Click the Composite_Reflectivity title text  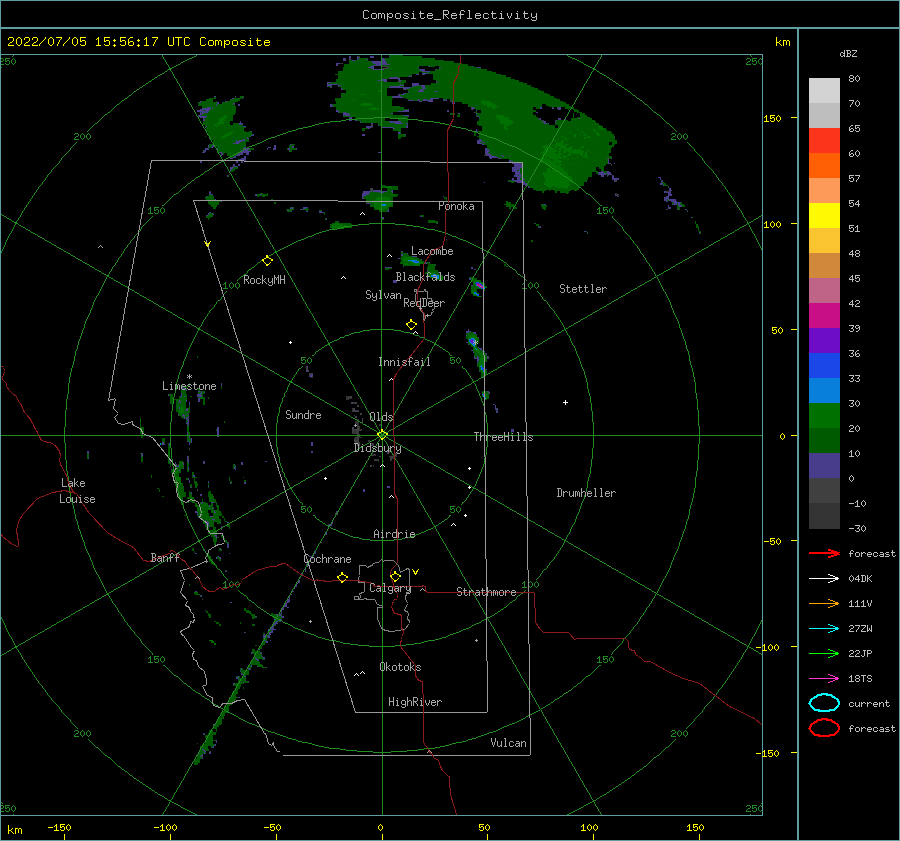click(x=449, y=15)
